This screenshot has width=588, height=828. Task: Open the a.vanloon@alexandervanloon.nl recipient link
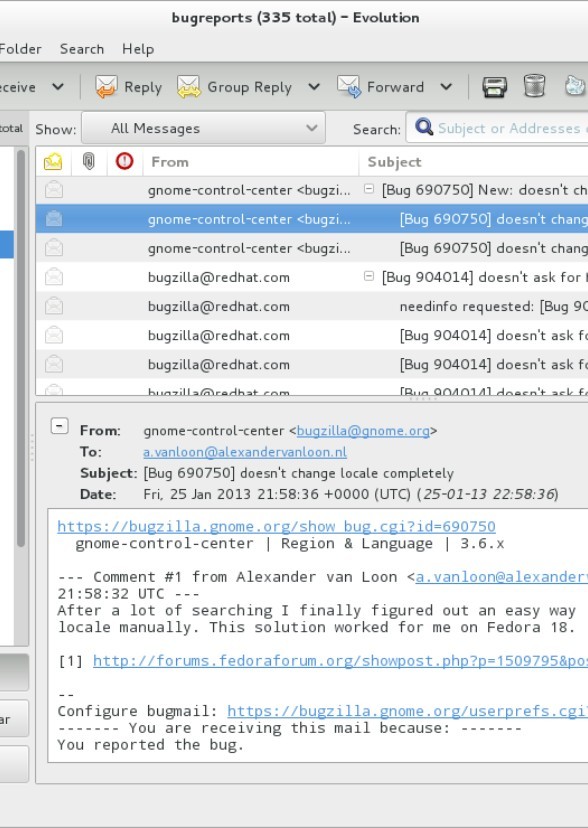pos(245,452)
